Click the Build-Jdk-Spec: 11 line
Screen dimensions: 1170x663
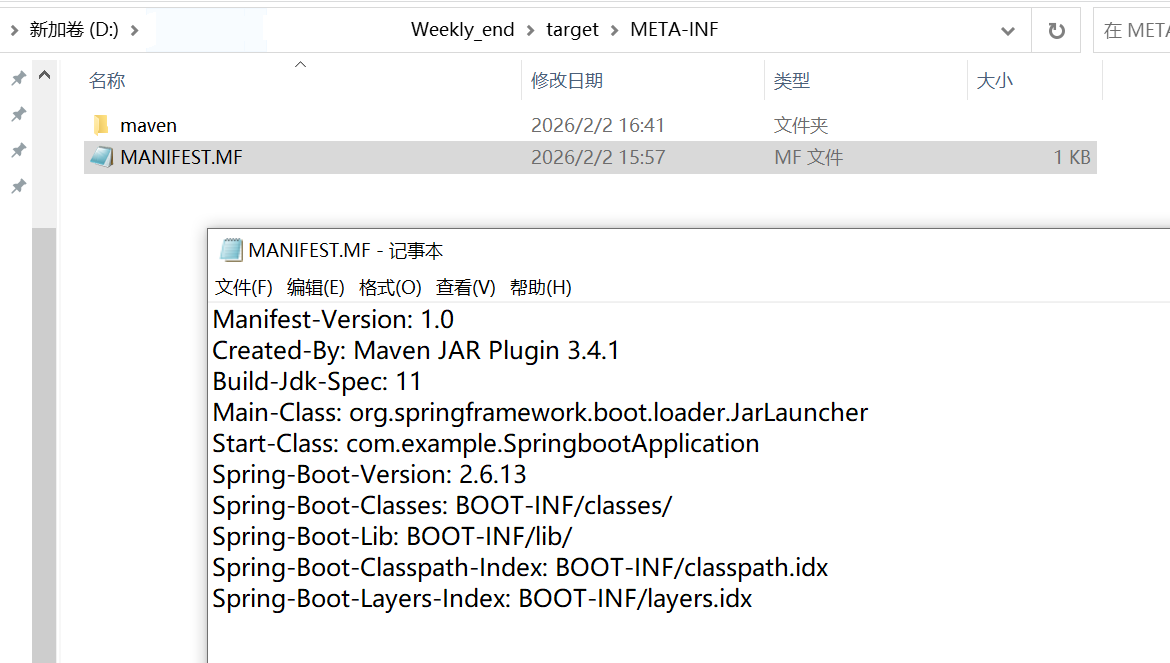point(317,382)
